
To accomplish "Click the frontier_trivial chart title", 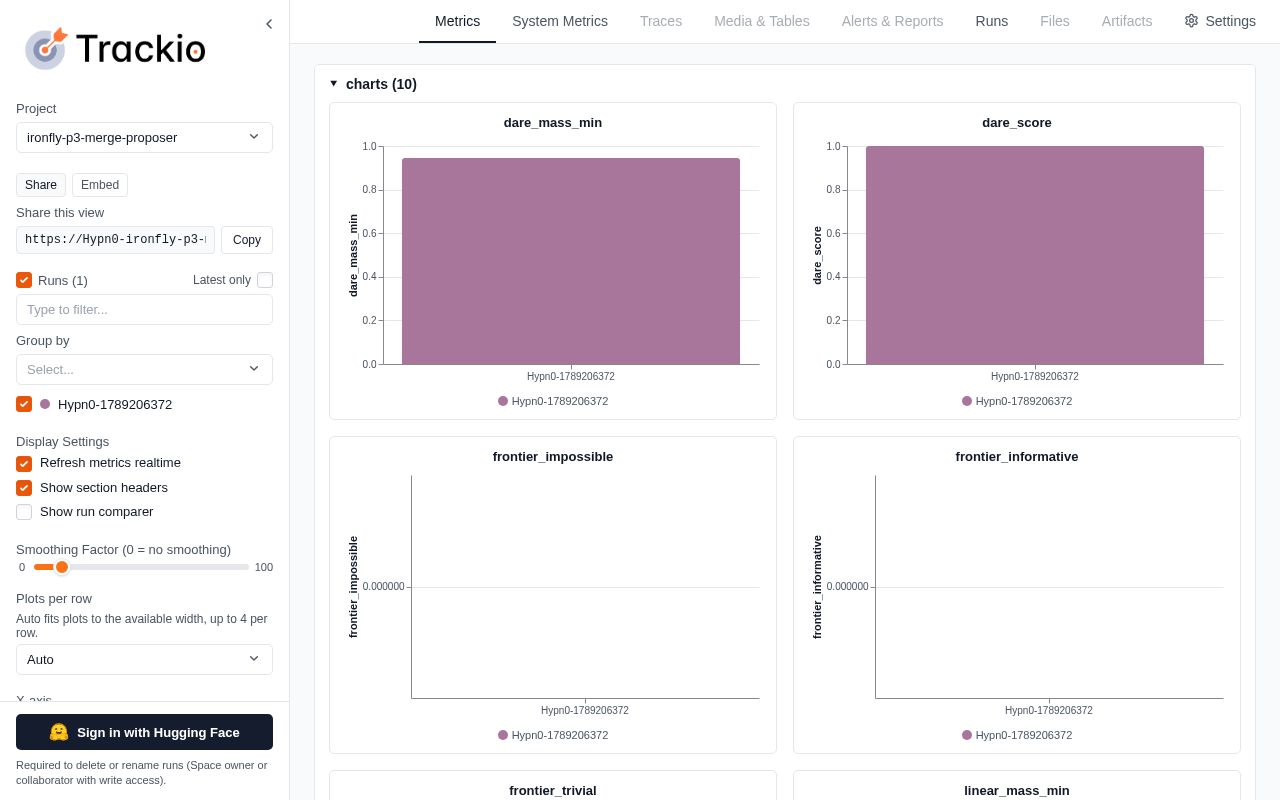I will click(x=553, y=791).
